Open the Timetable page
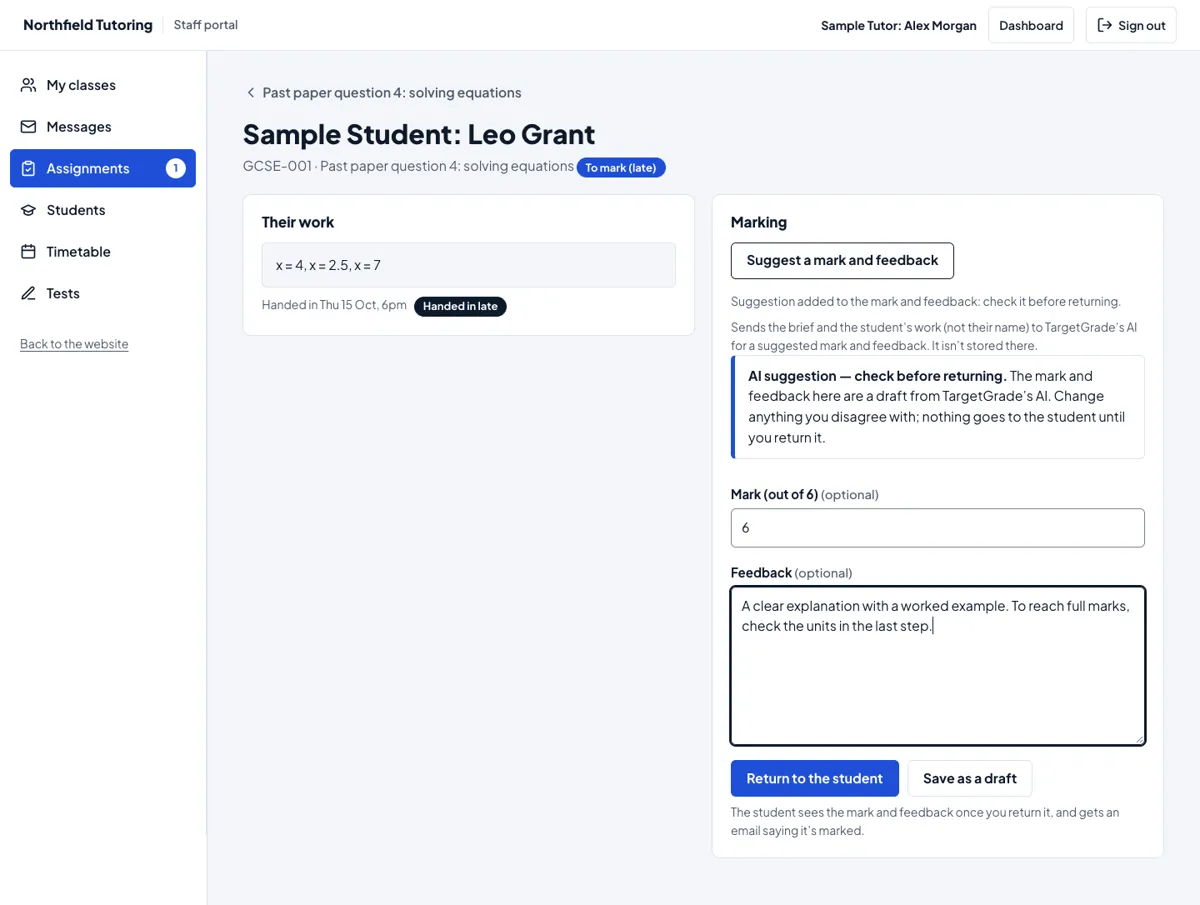 point(103,252)
